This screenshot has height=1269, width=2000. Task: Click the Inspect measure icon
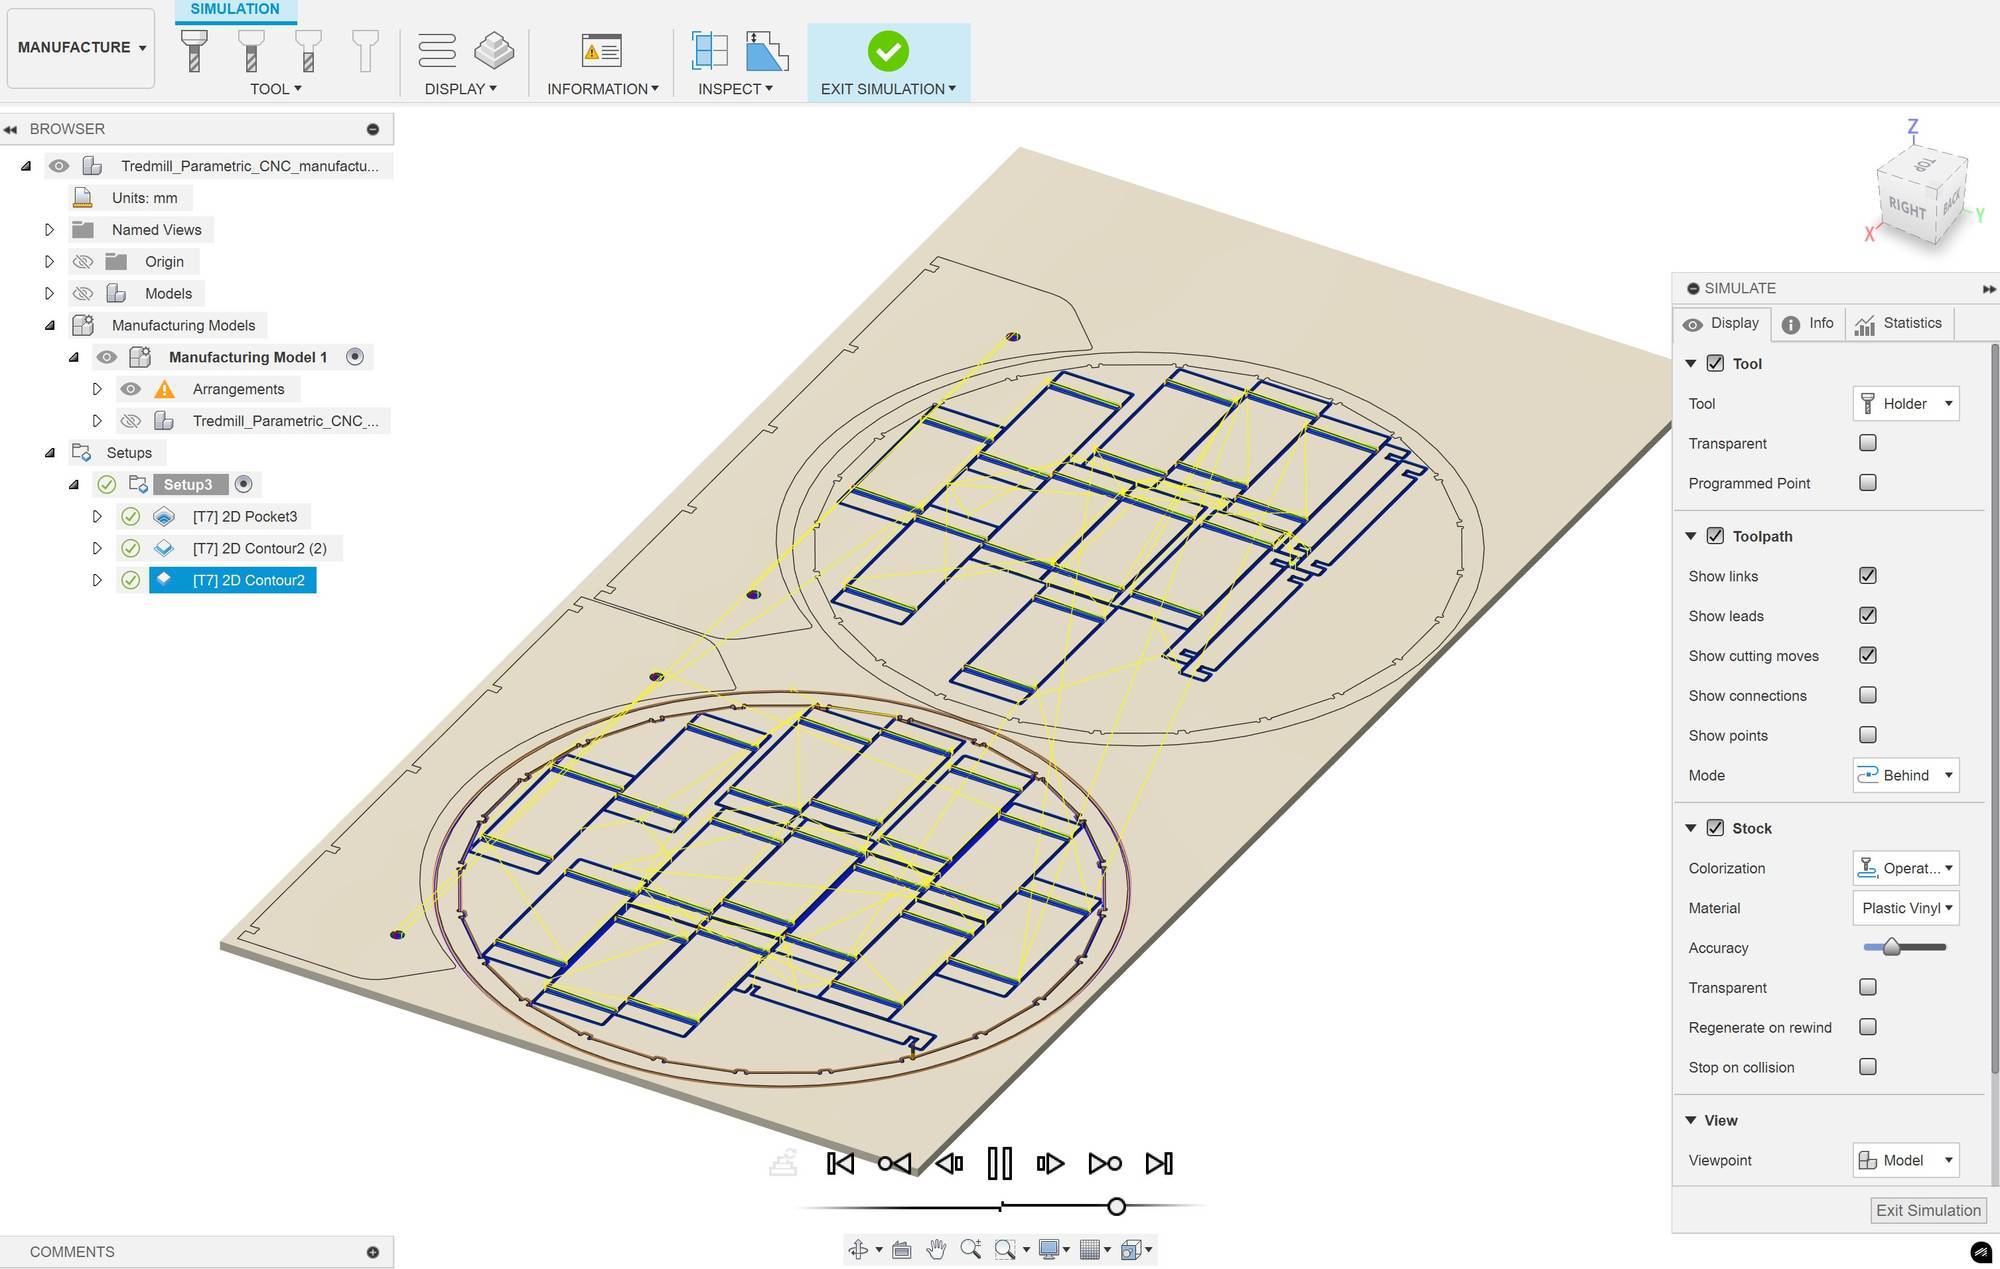[709, 50]
